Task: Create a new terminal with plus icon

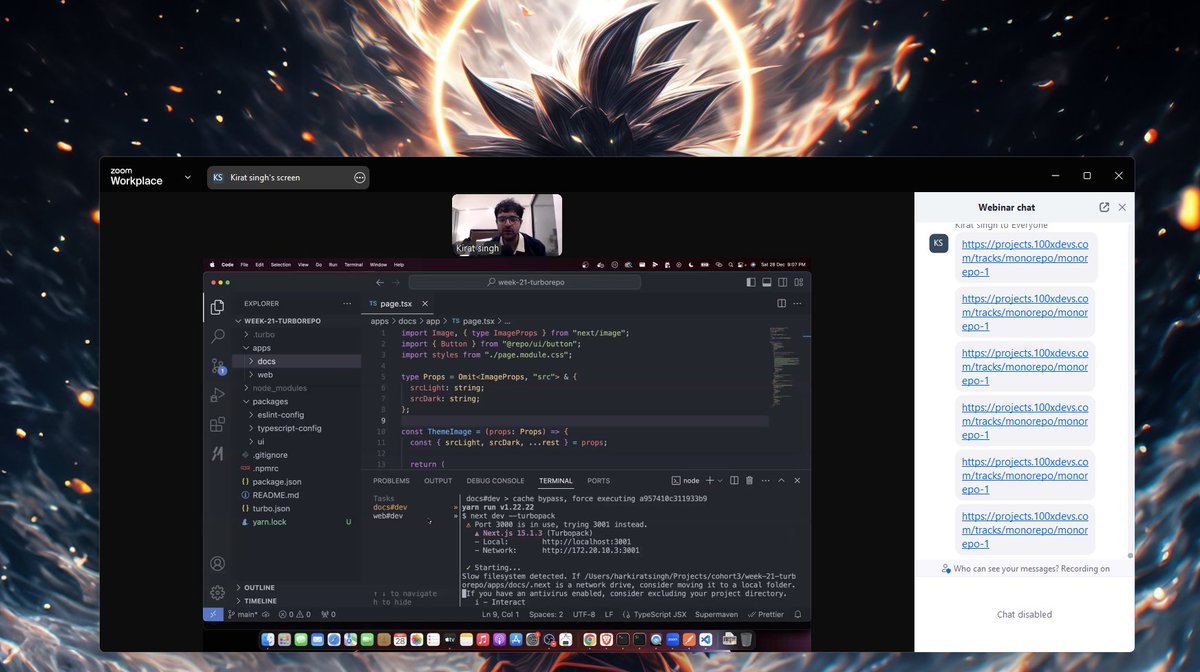Action: (710, 480)
